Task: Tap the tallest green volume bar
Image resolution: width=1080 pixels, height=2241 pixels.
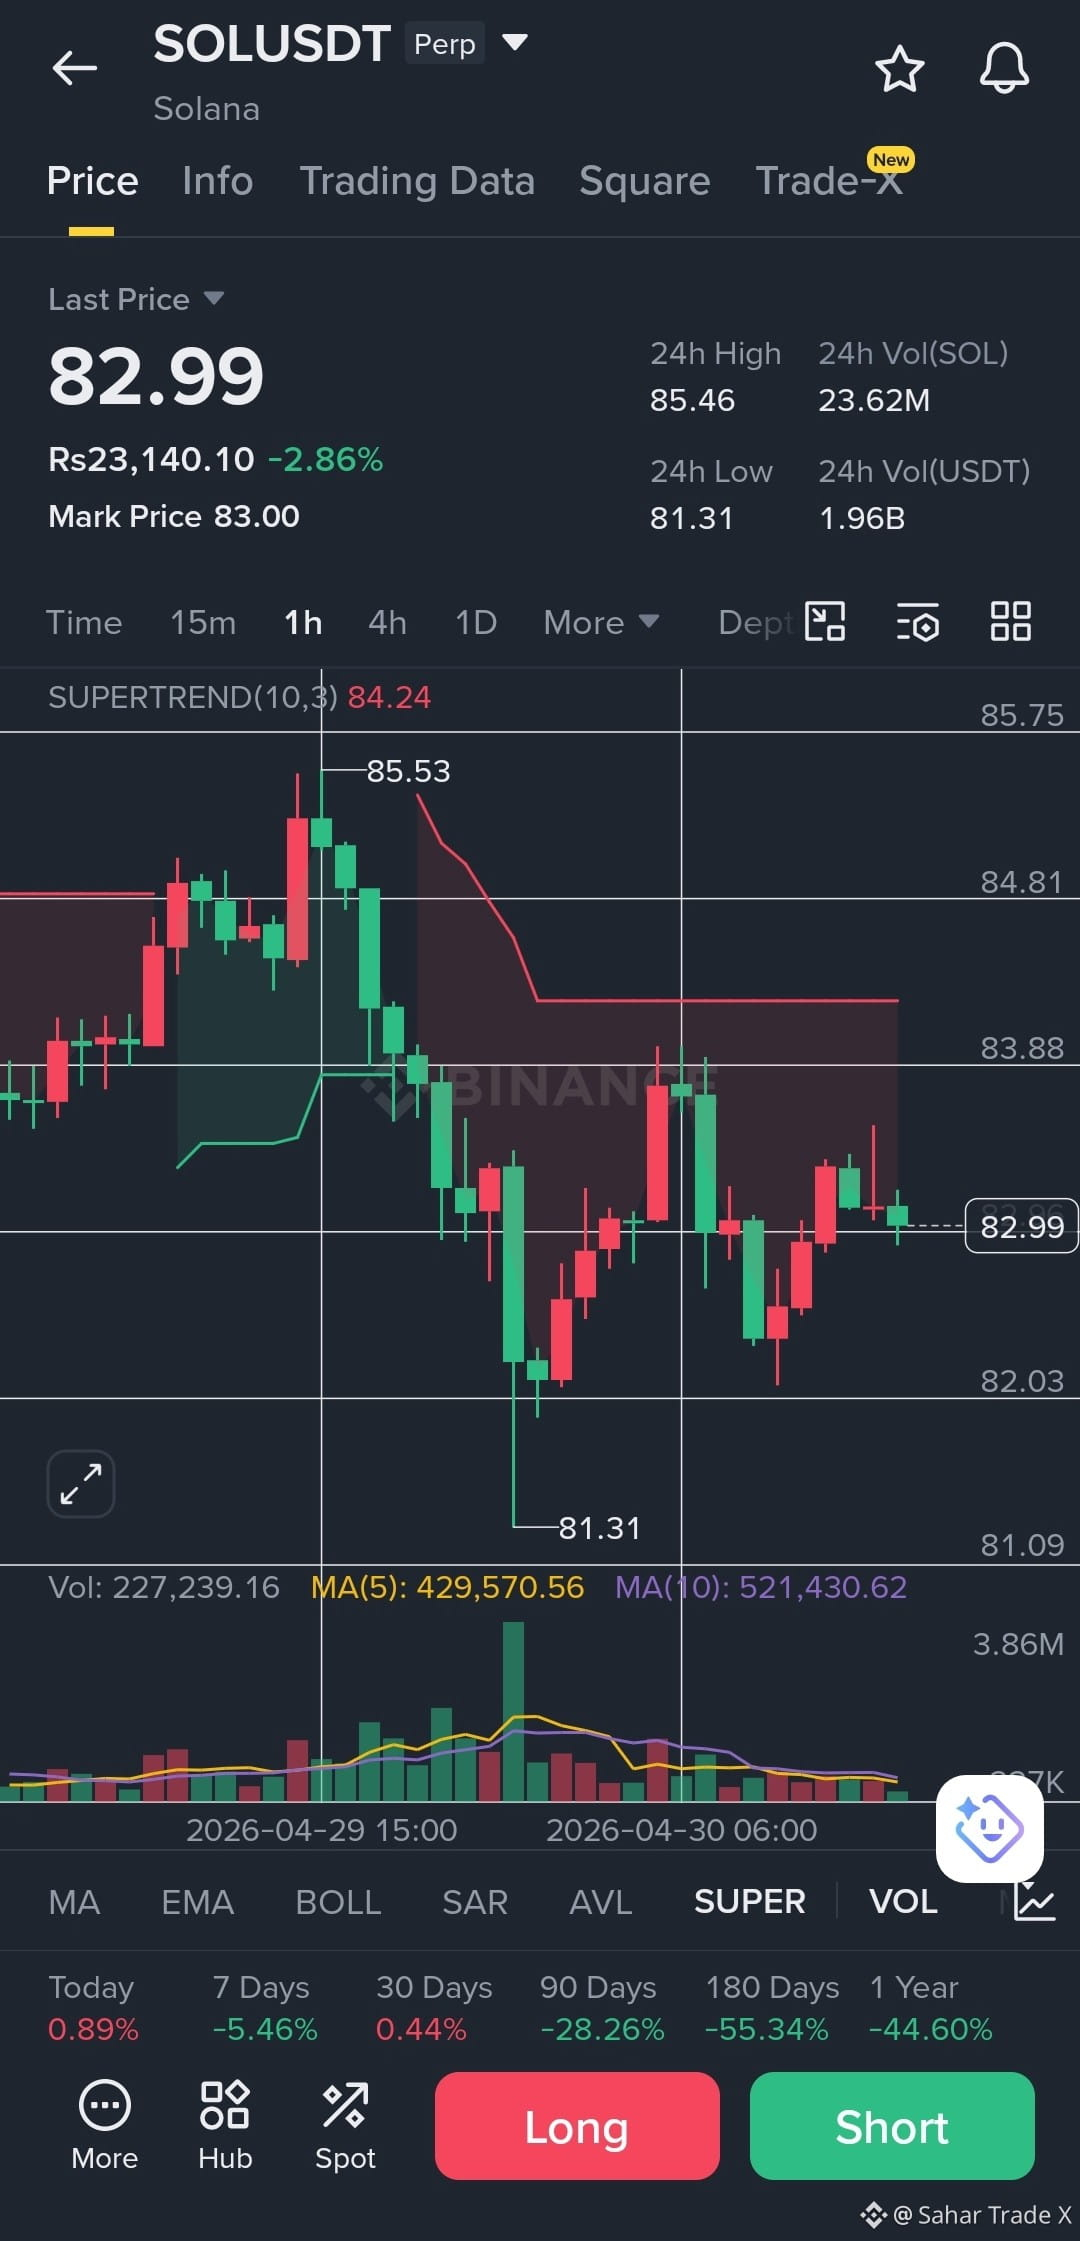Action: [513, 1712]
